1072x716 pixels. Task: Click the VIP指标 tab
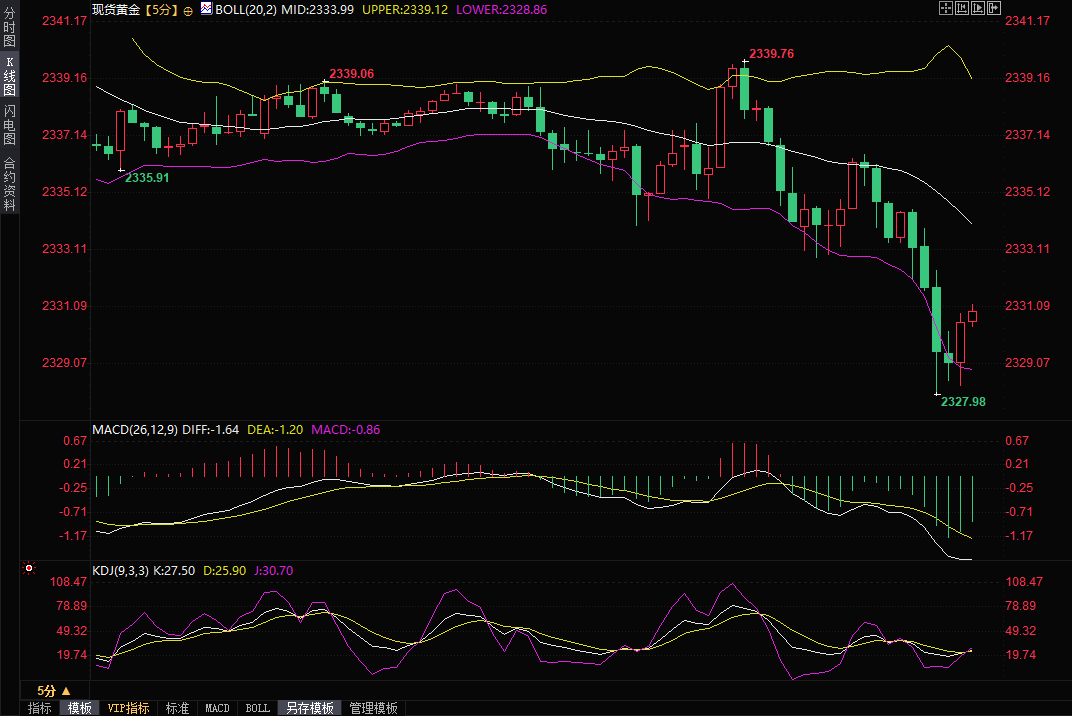coord(129,708)
